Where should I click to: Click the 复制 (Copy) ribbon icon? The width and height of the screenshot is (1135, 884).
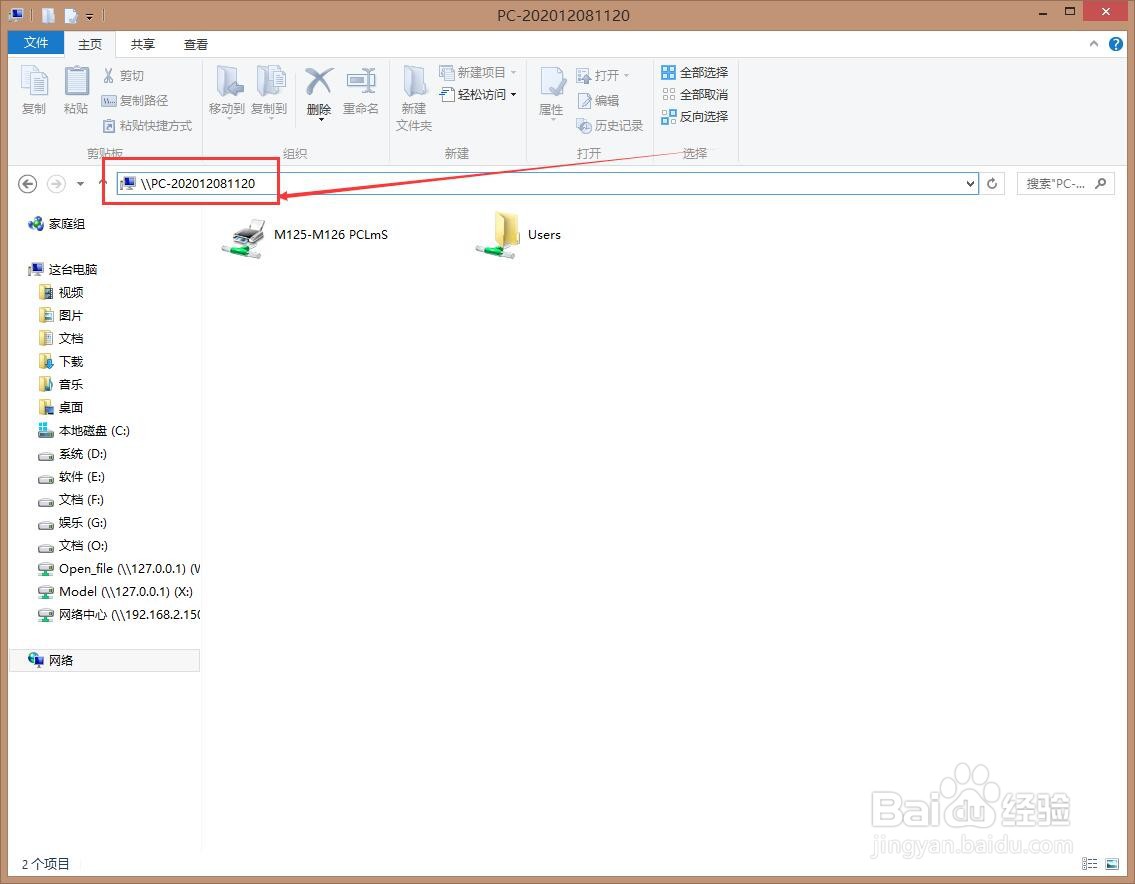point(34,90)
